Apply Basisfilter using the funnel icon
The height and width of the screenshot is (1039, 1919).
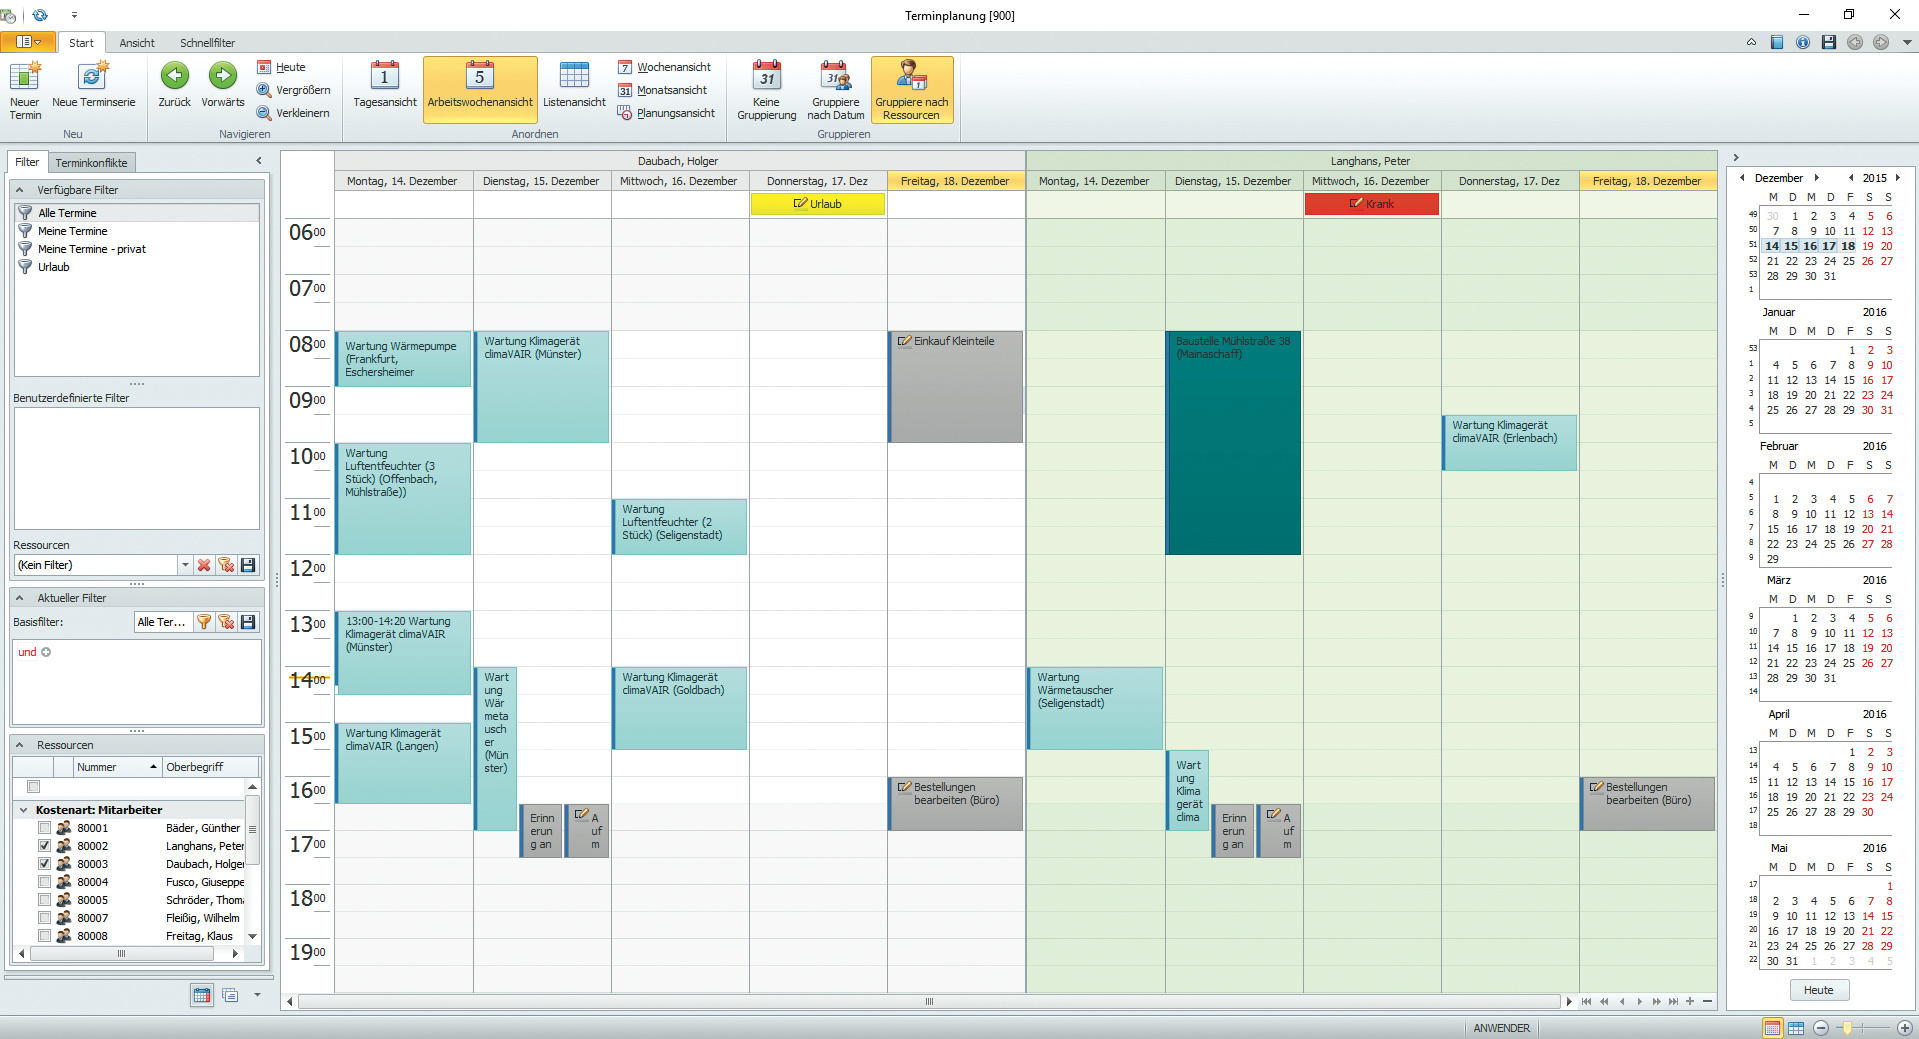[204, 622]
